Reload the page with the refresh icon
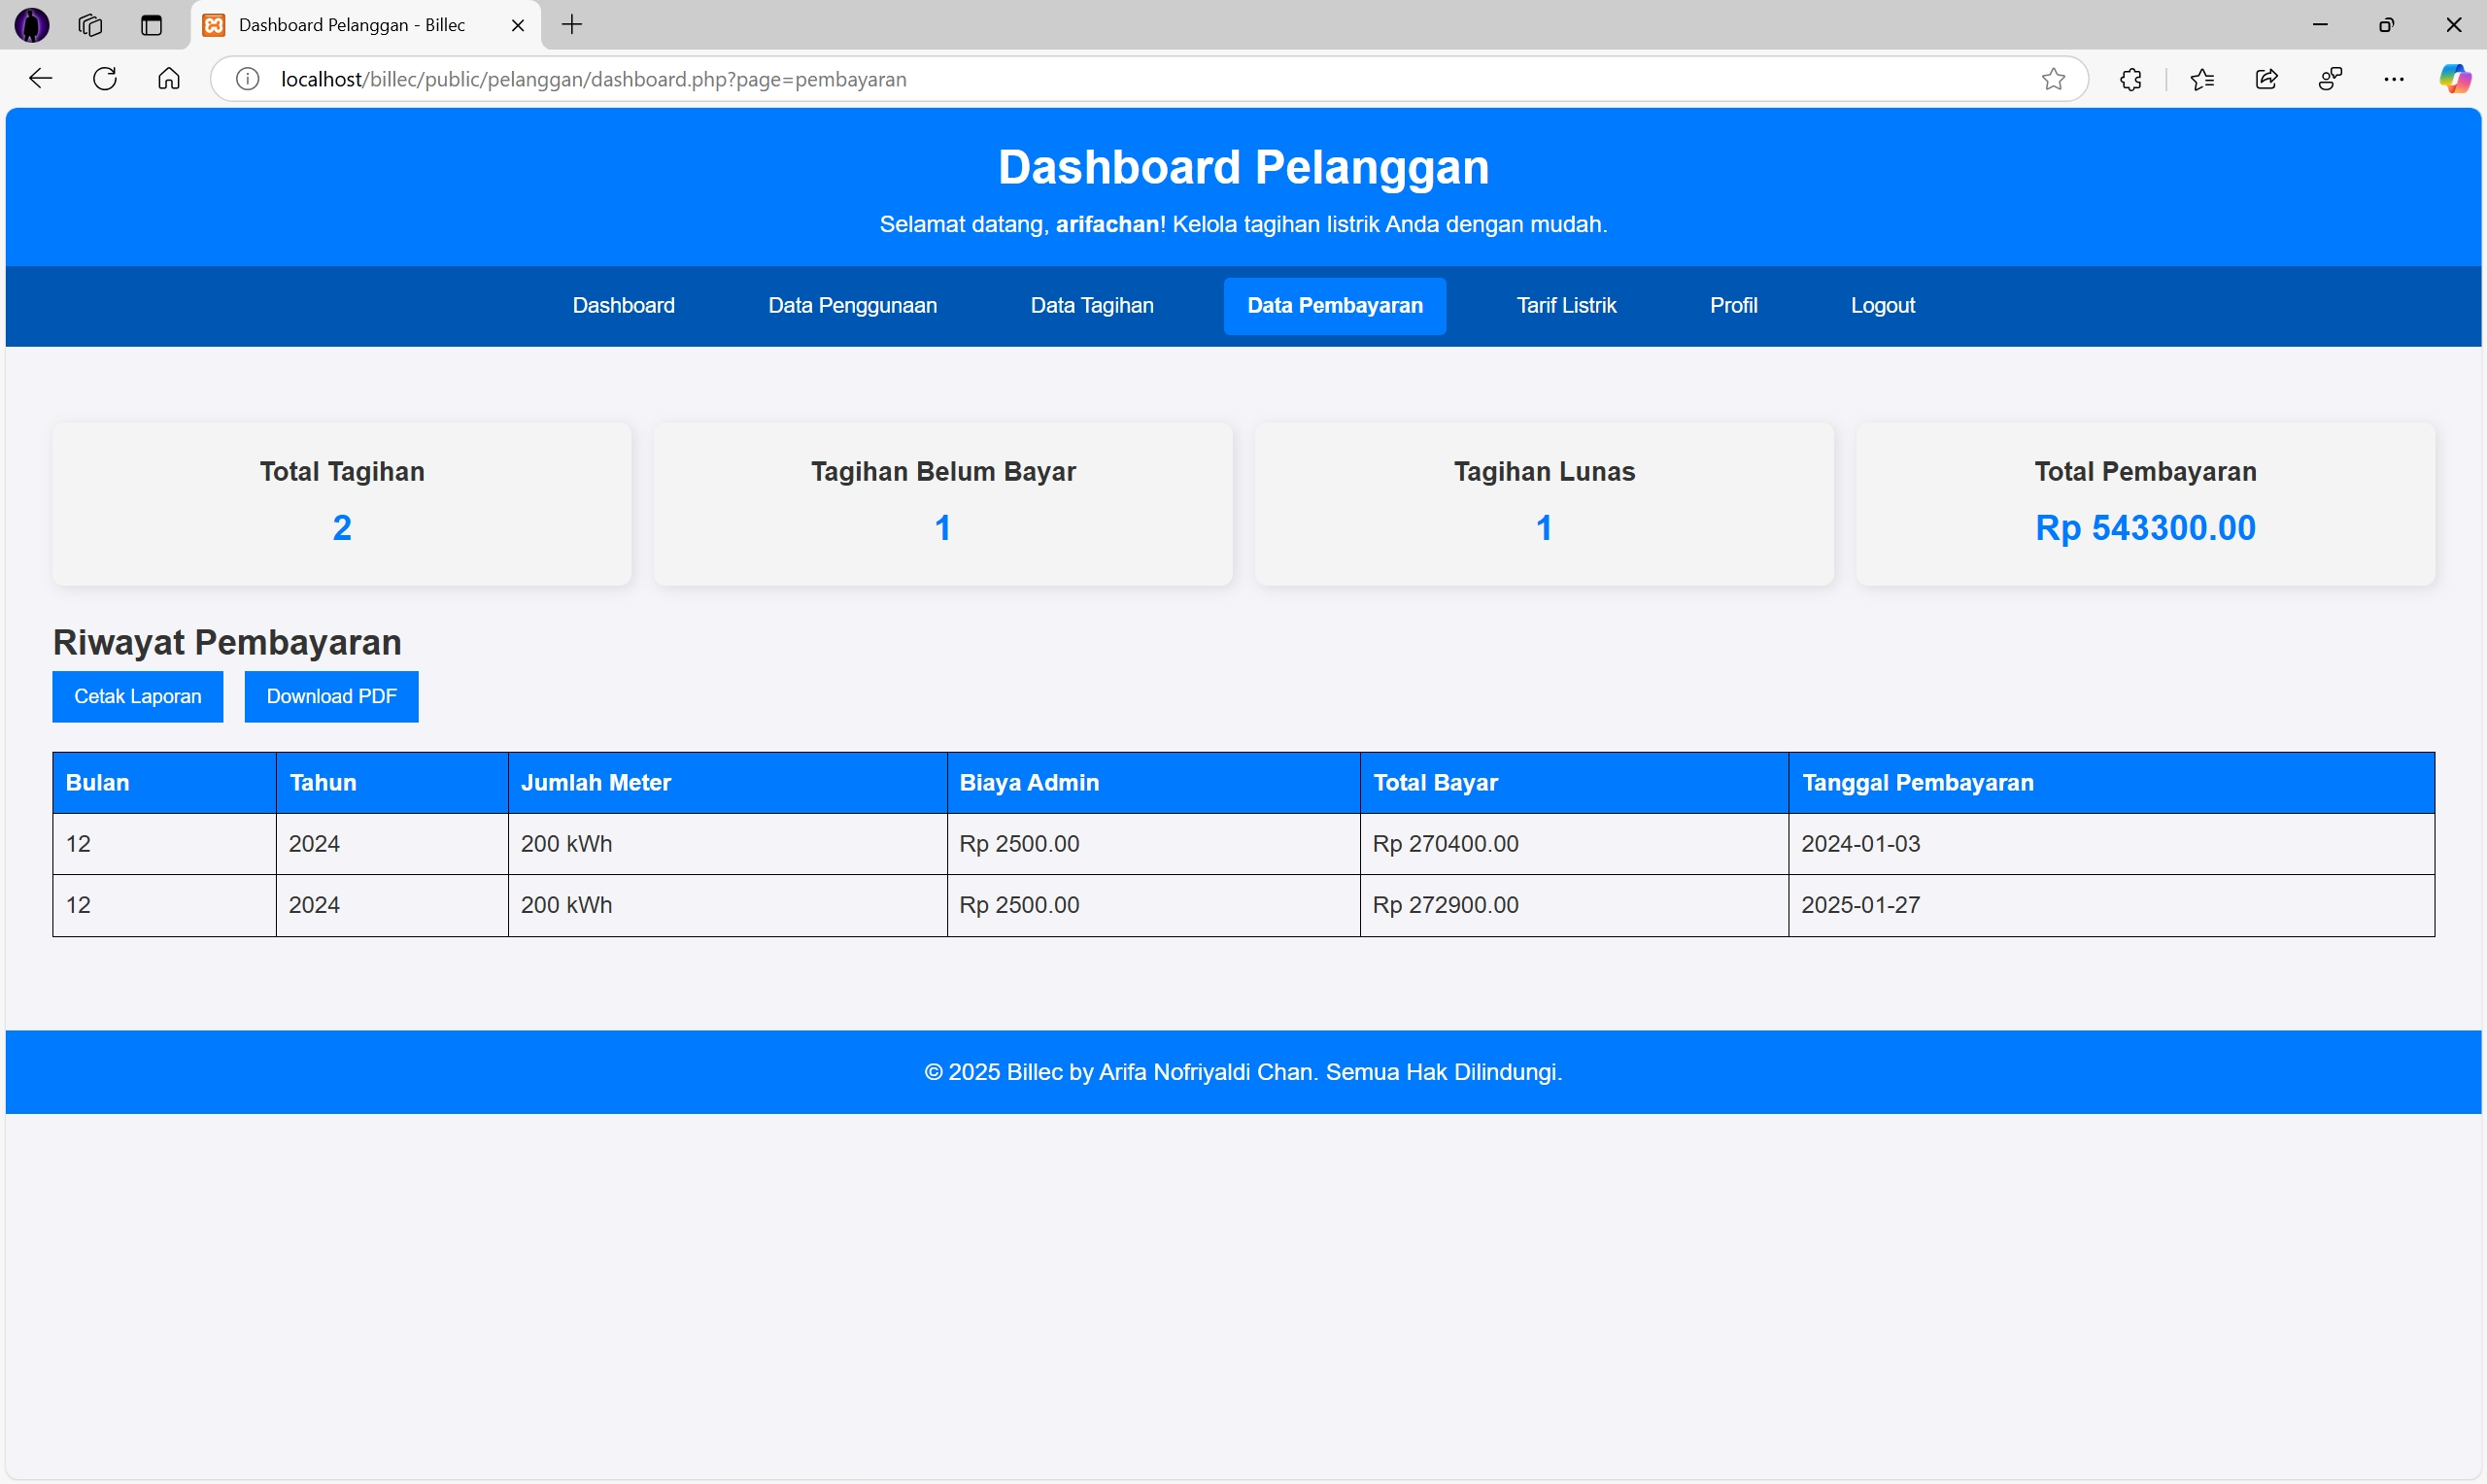2487x1484 pixels. tap(105, 79)
